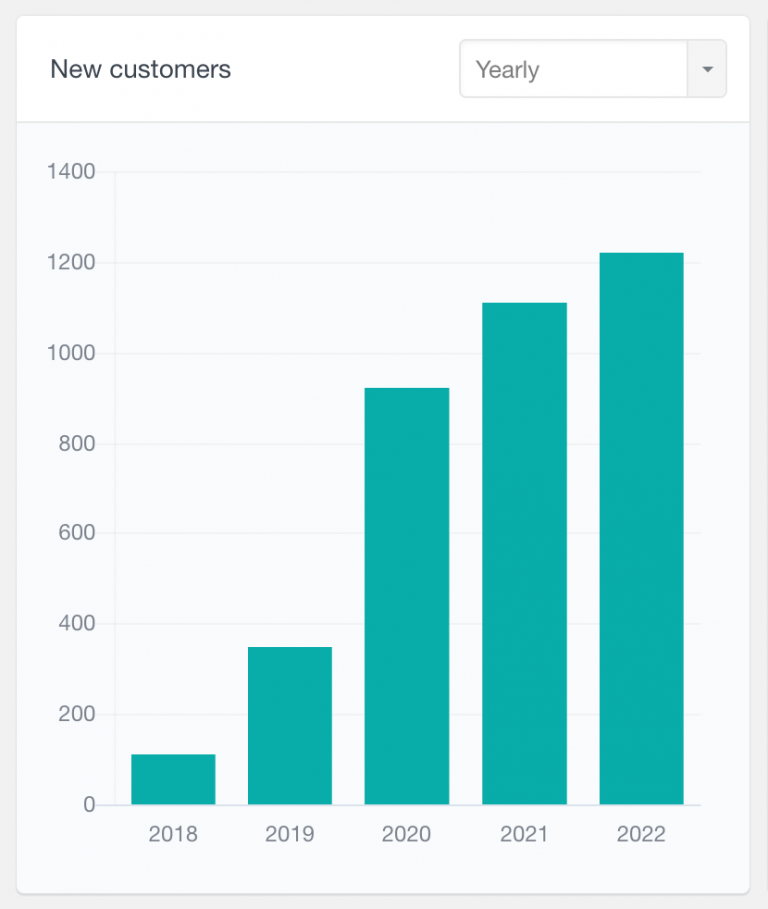Select the 2018 bar in chart
Screen dimensions: 768x909
[x=173, y=779]
